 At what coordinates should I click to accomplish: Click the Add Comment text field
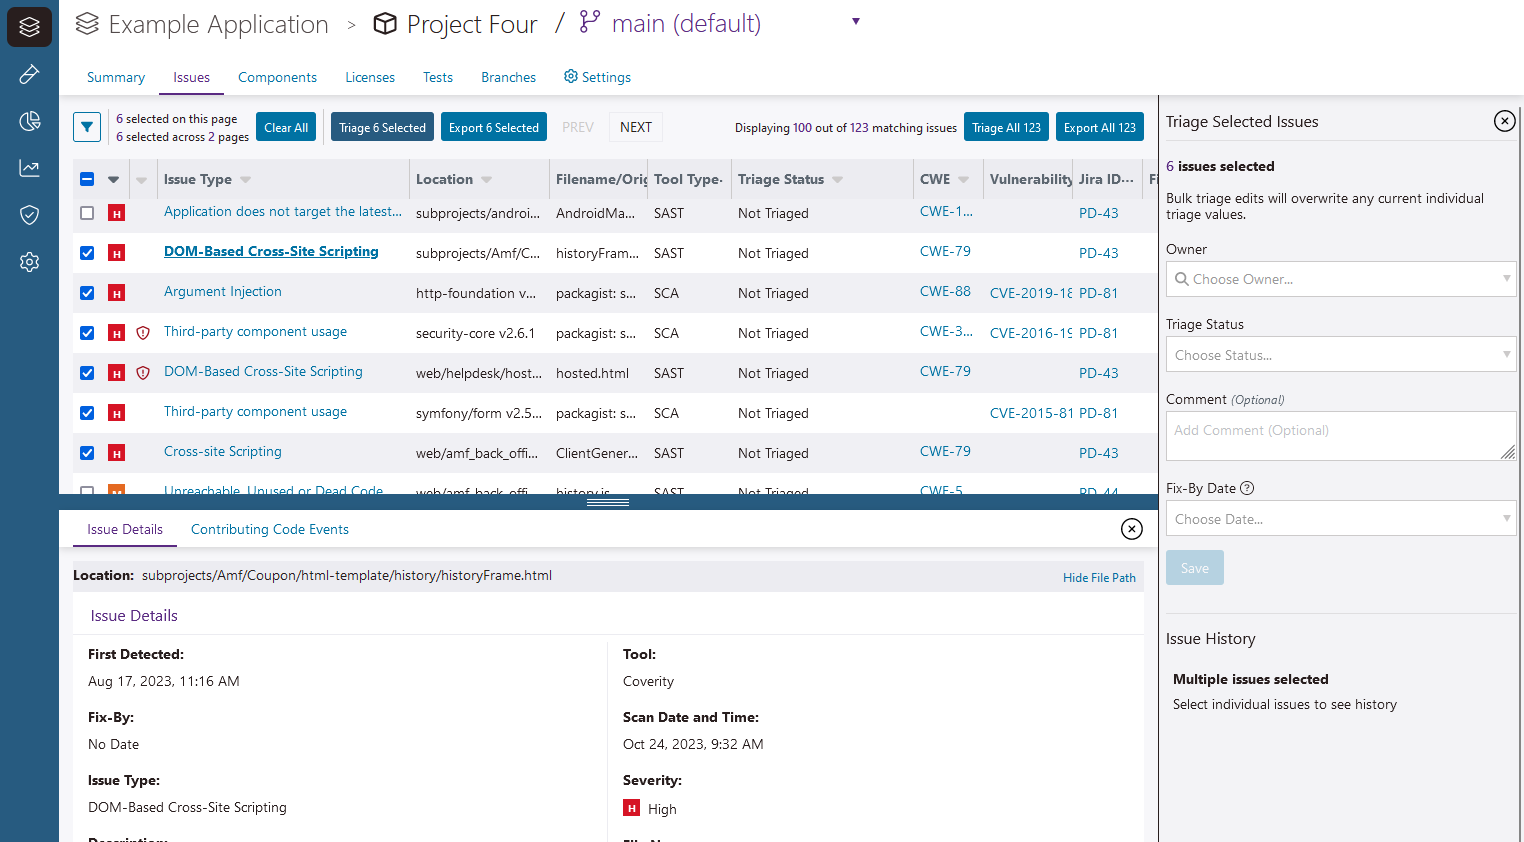point(1339,436)
